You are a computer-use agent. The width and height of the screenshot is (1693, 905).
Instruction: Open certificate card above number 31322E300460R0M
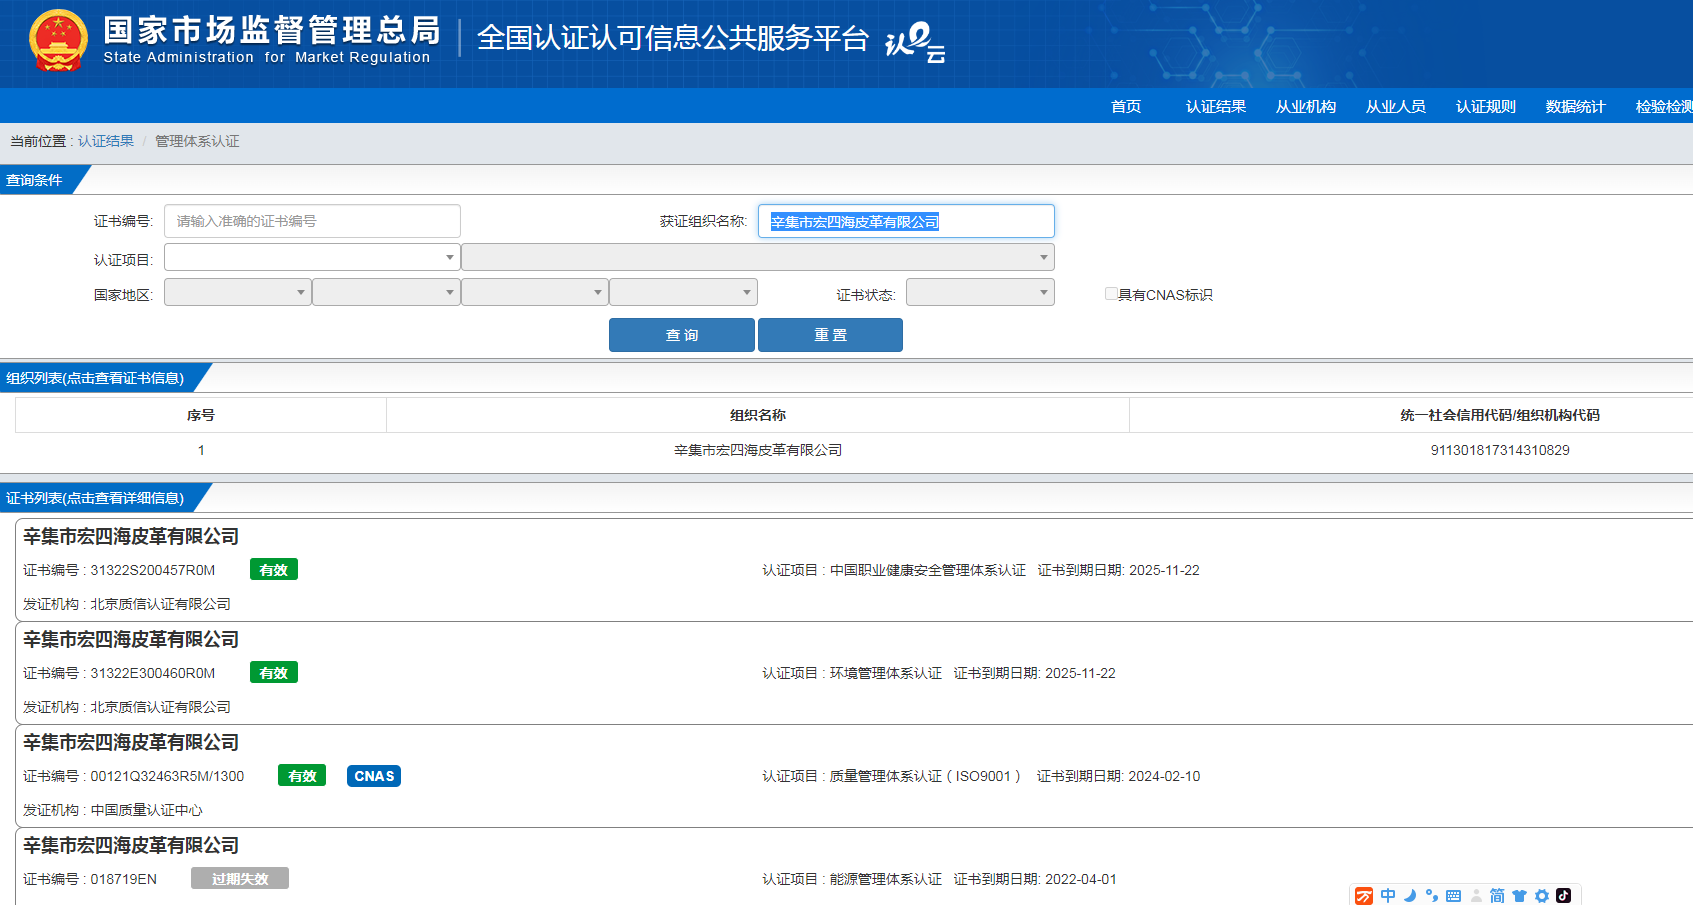(131, 639)
